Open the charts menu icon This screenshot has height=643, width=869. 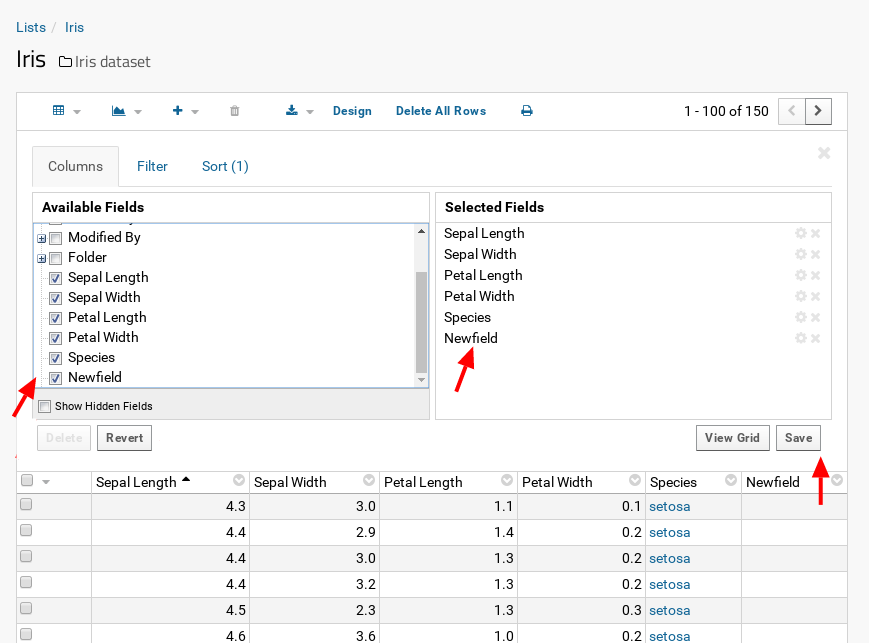point(119,111)
